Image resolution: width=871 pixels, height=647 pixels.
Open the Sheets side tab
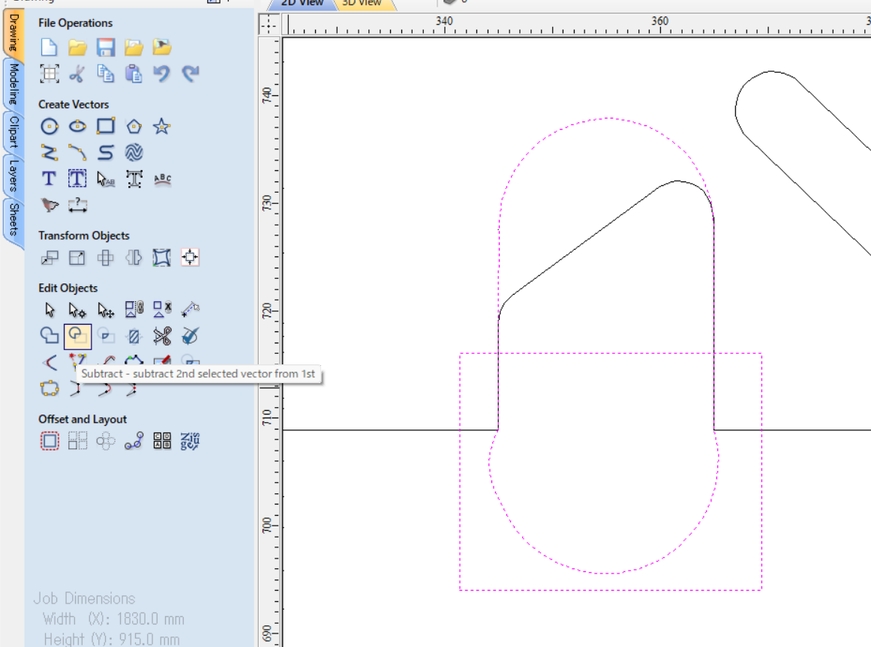coord(13,219)
